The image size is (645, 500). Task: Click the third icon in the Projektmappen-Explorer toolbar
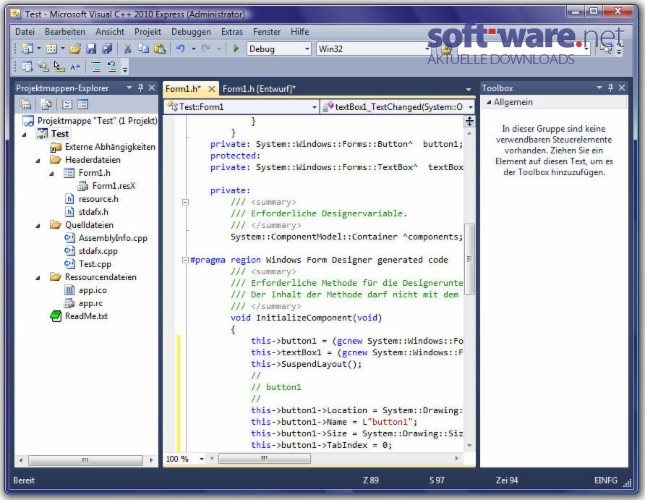pyautogui.click(x=67, y=104)
